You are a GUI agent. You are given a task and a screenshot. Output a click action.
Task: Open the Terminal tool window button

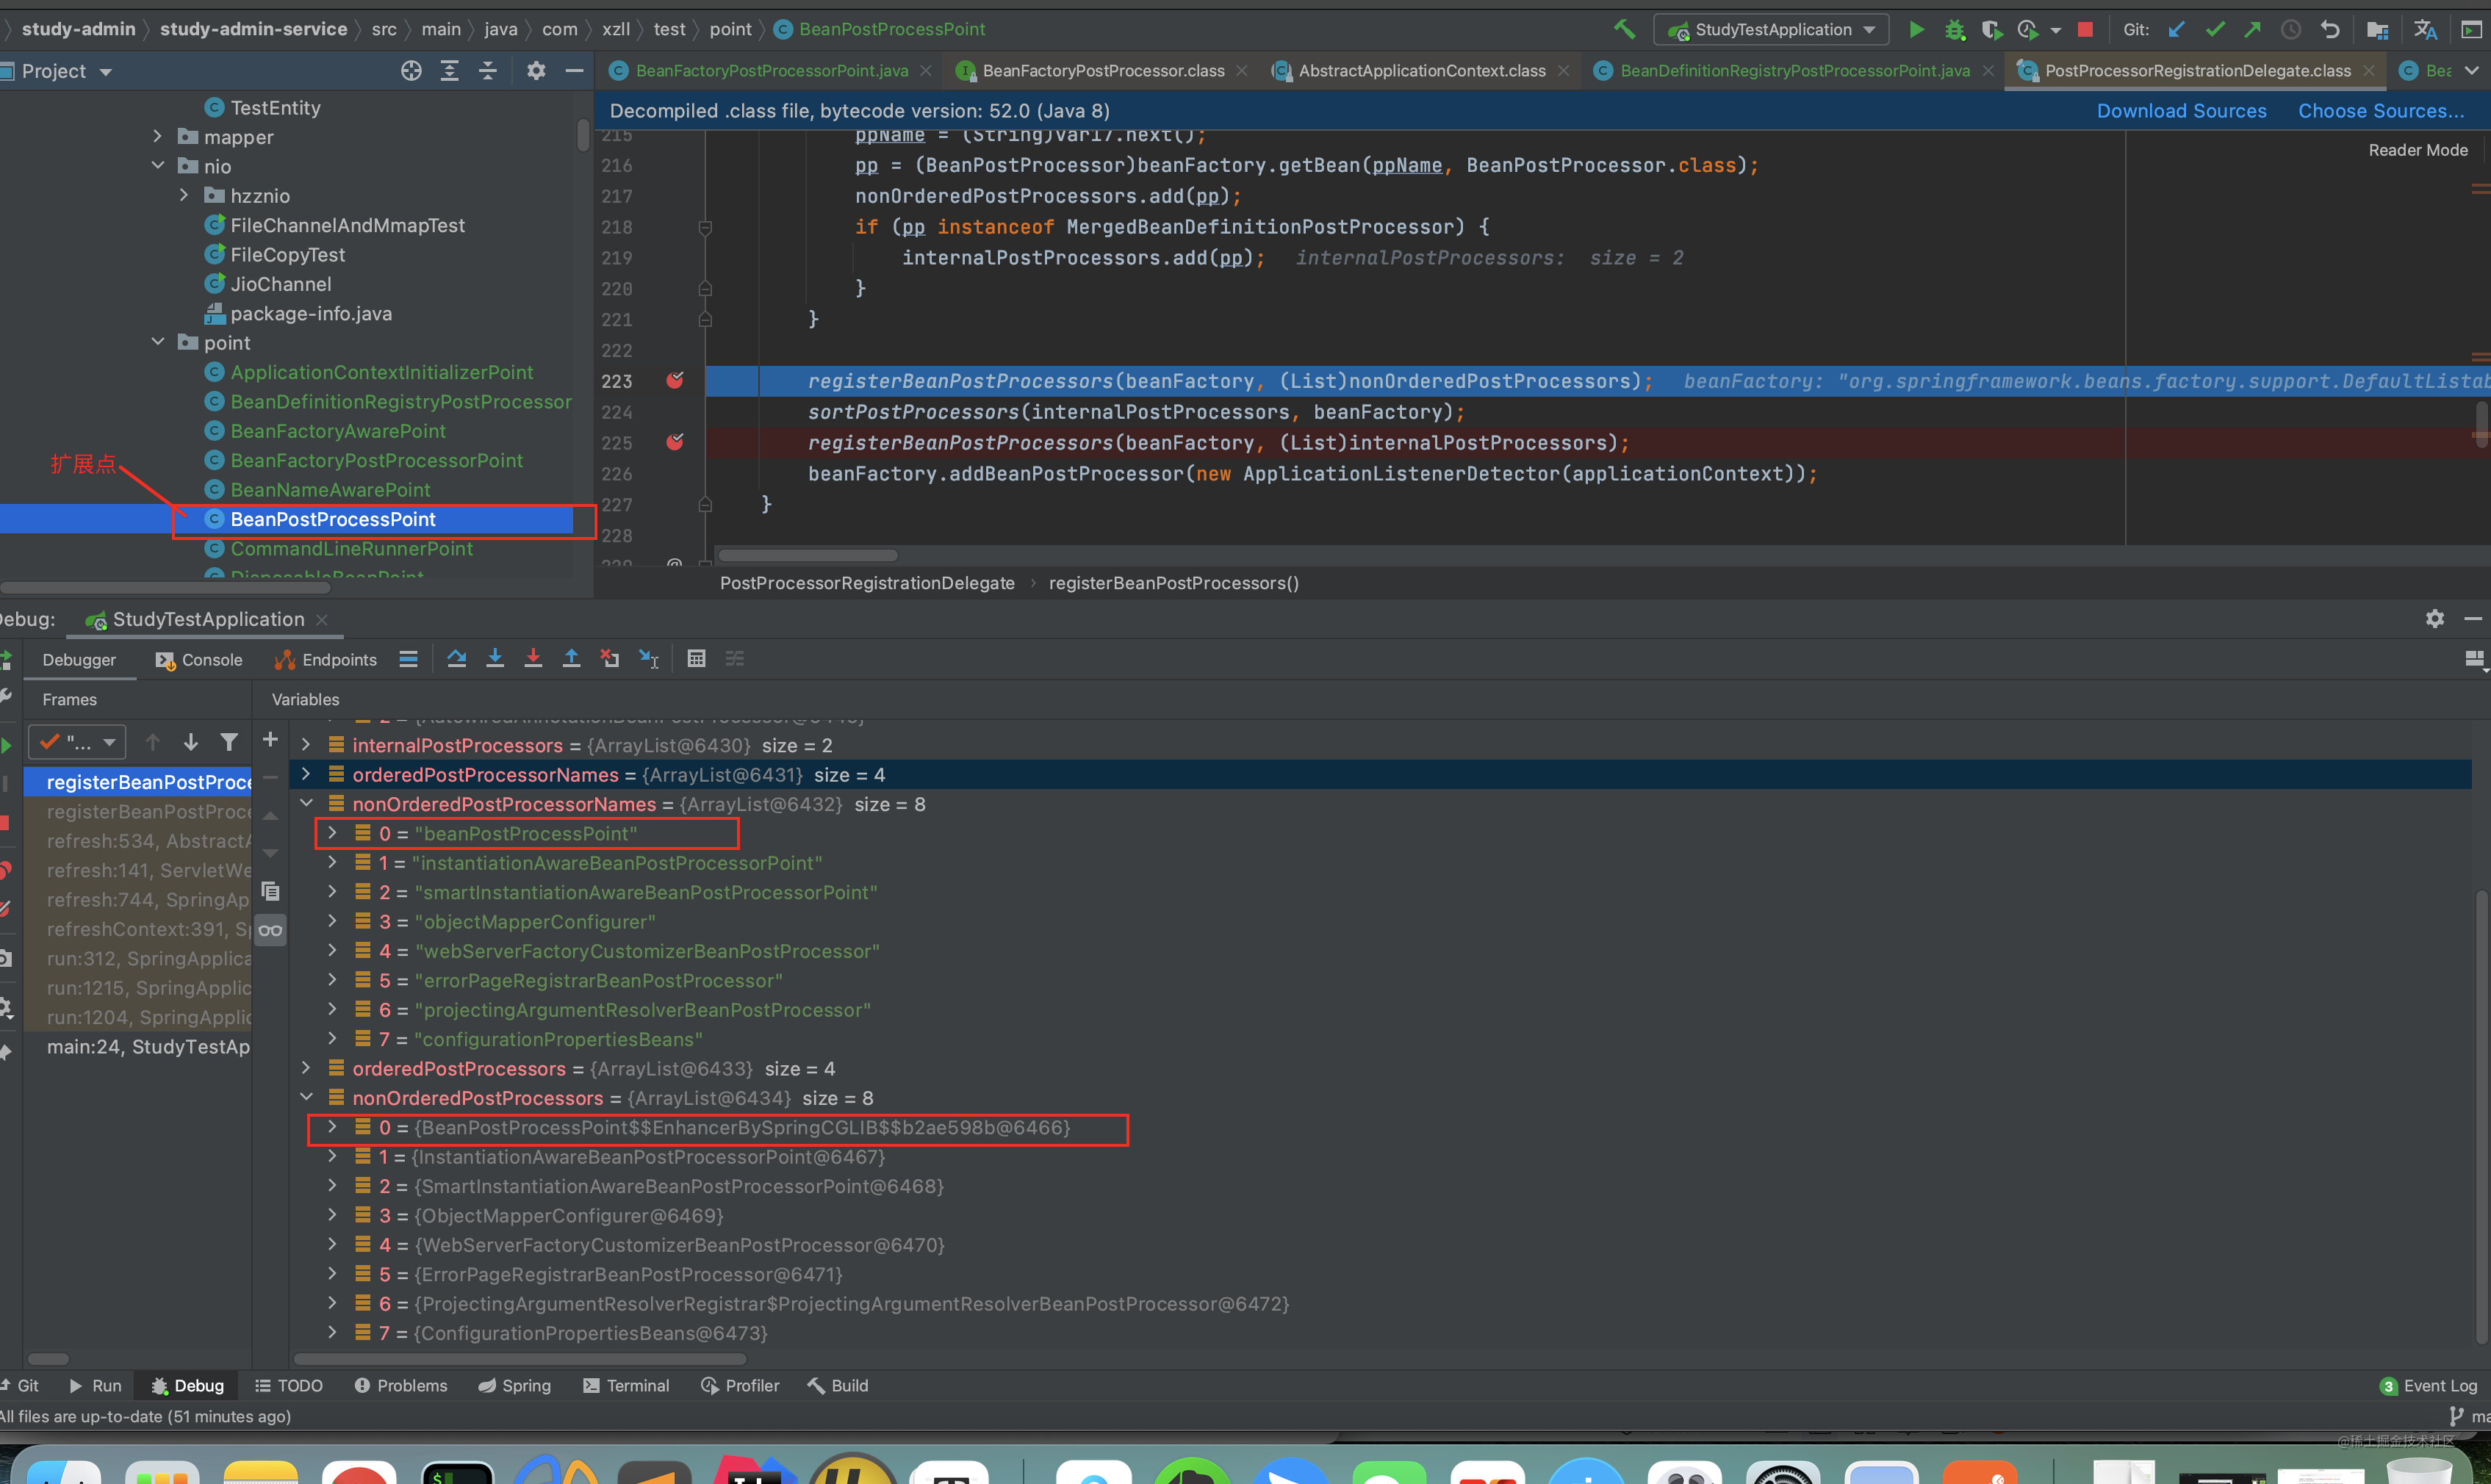(x=626, y=1385)
